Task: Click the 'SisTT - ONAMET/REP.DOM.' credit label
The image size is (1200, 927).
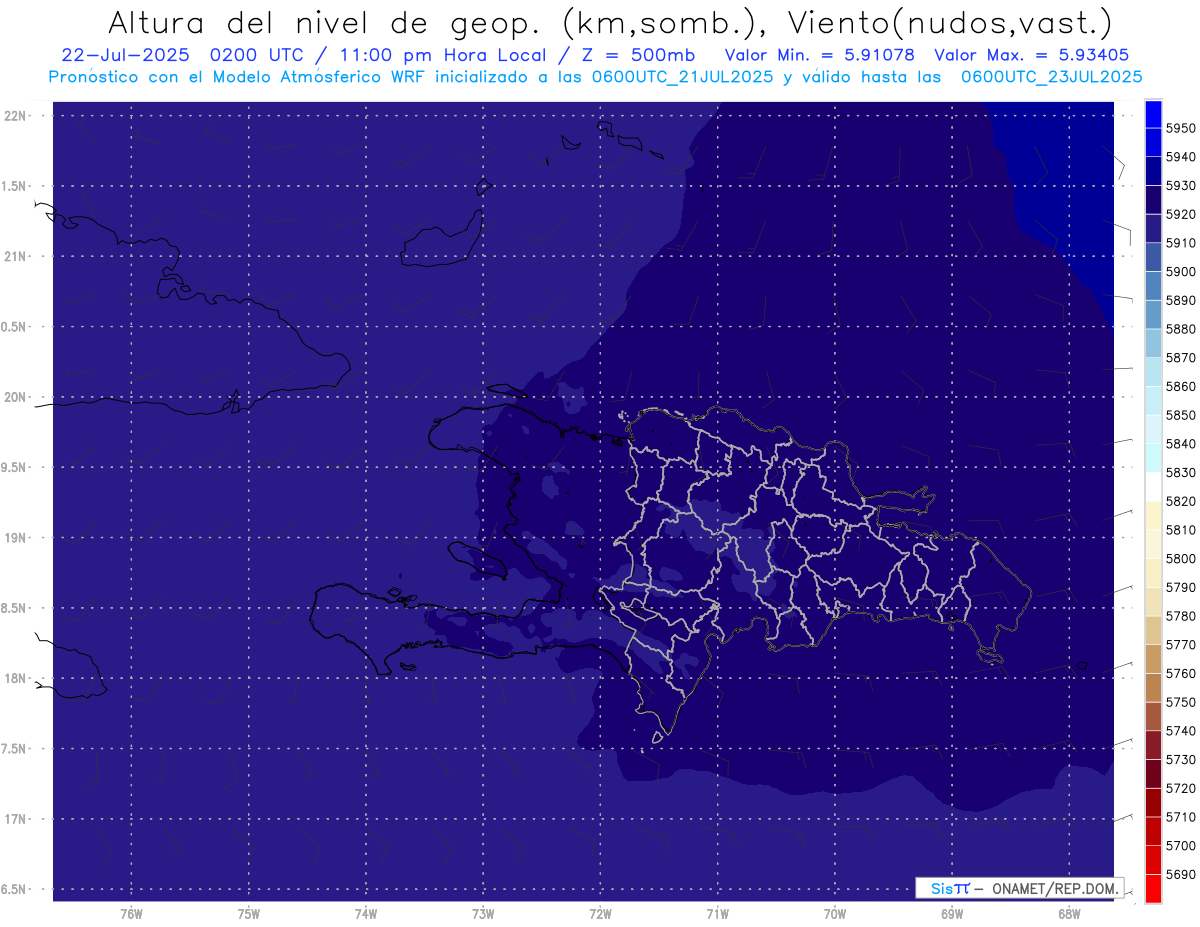Action: tap(1020, 888)
